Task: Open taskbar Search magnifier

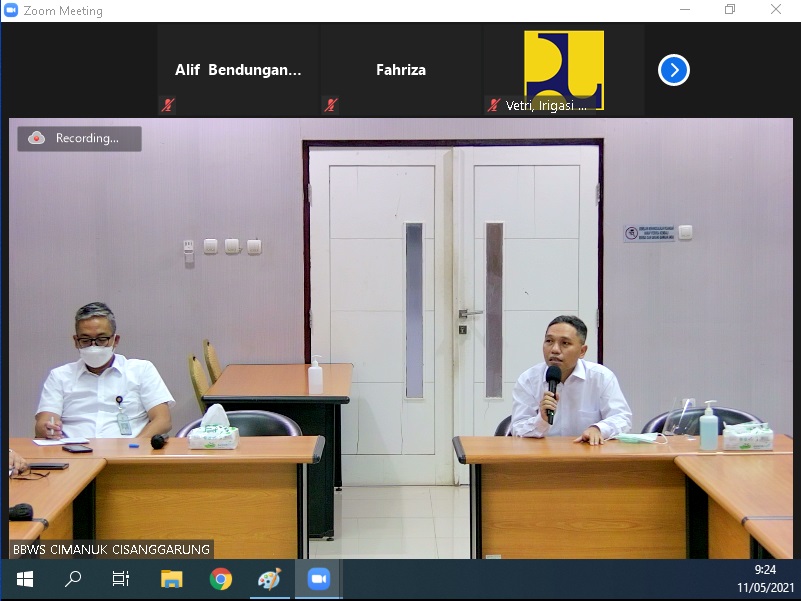Action: (x=73, y=579)
